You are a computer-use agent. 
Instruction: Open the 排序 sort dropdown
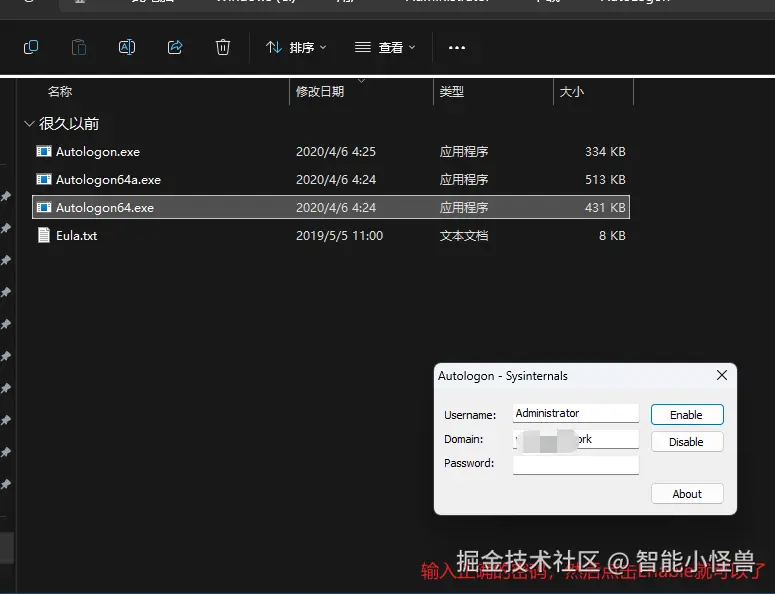296,47
